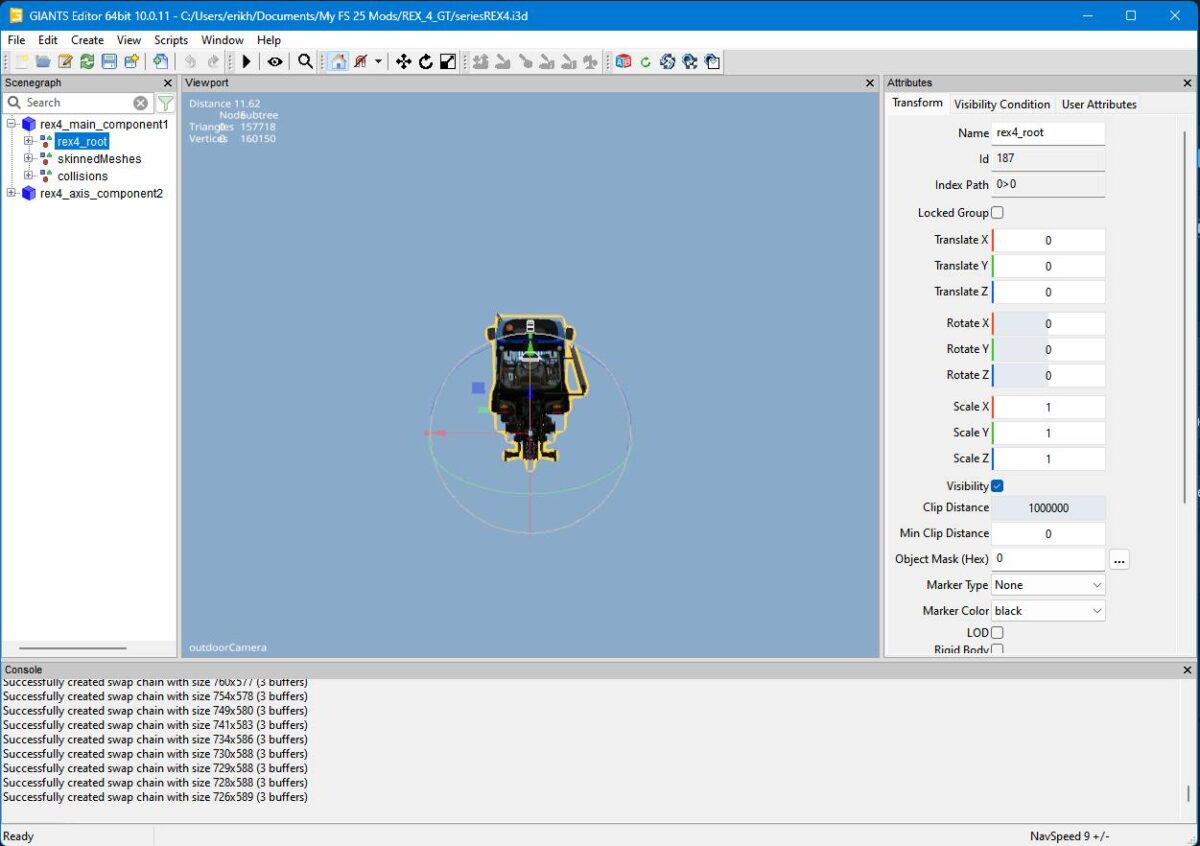Click the Undo arrow icon

[x=191, y=62]
